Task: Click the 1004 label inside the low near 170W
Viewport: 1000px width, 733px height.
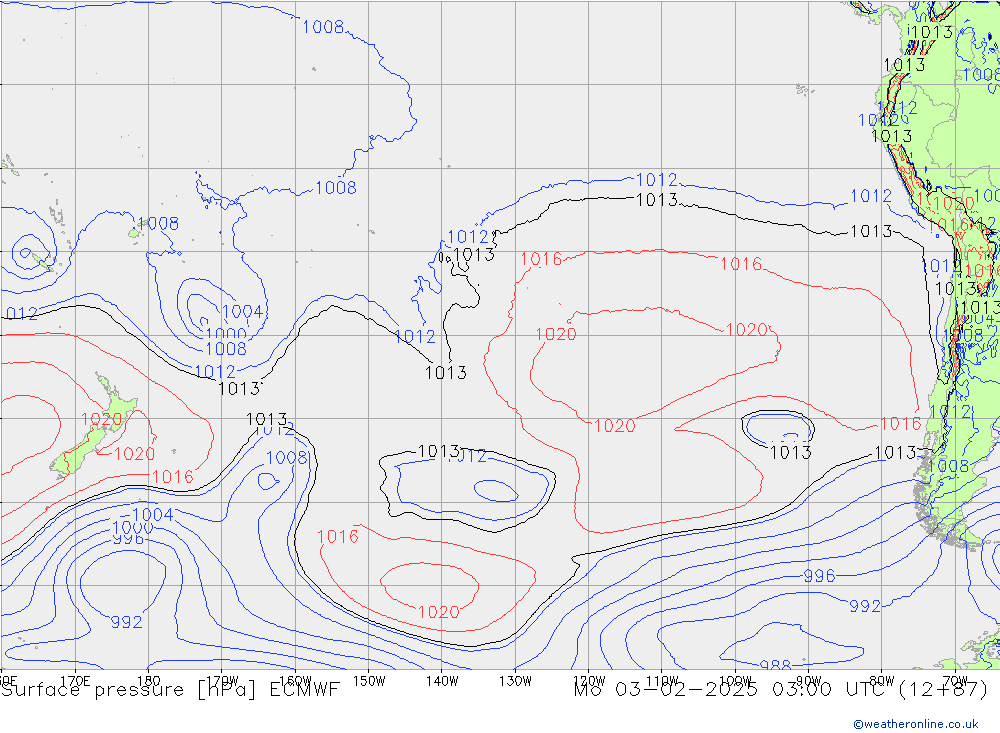Action: pos(242,312)
